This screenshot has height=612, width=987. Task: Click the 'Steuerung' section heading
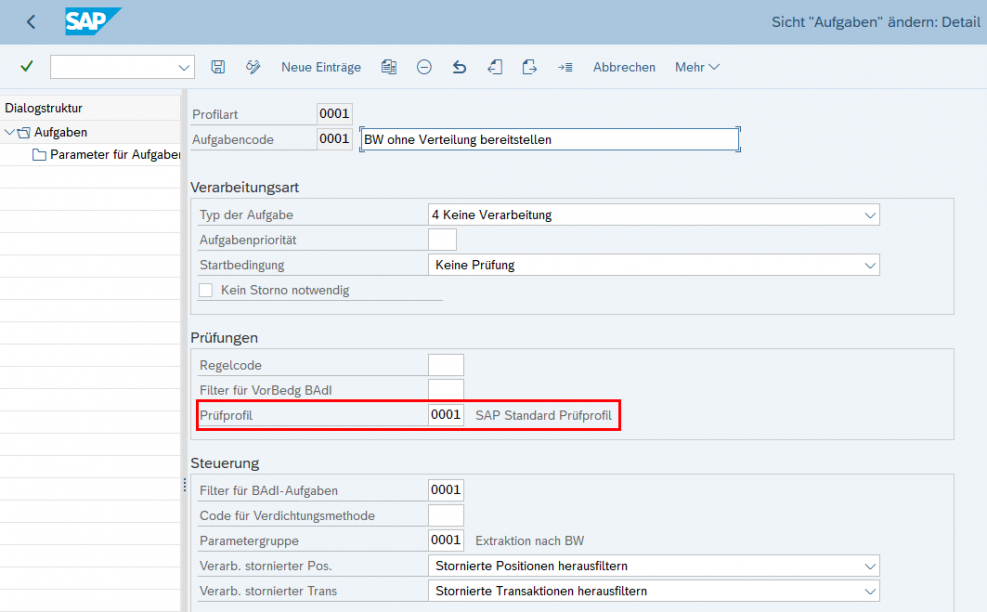click(225, 463)
